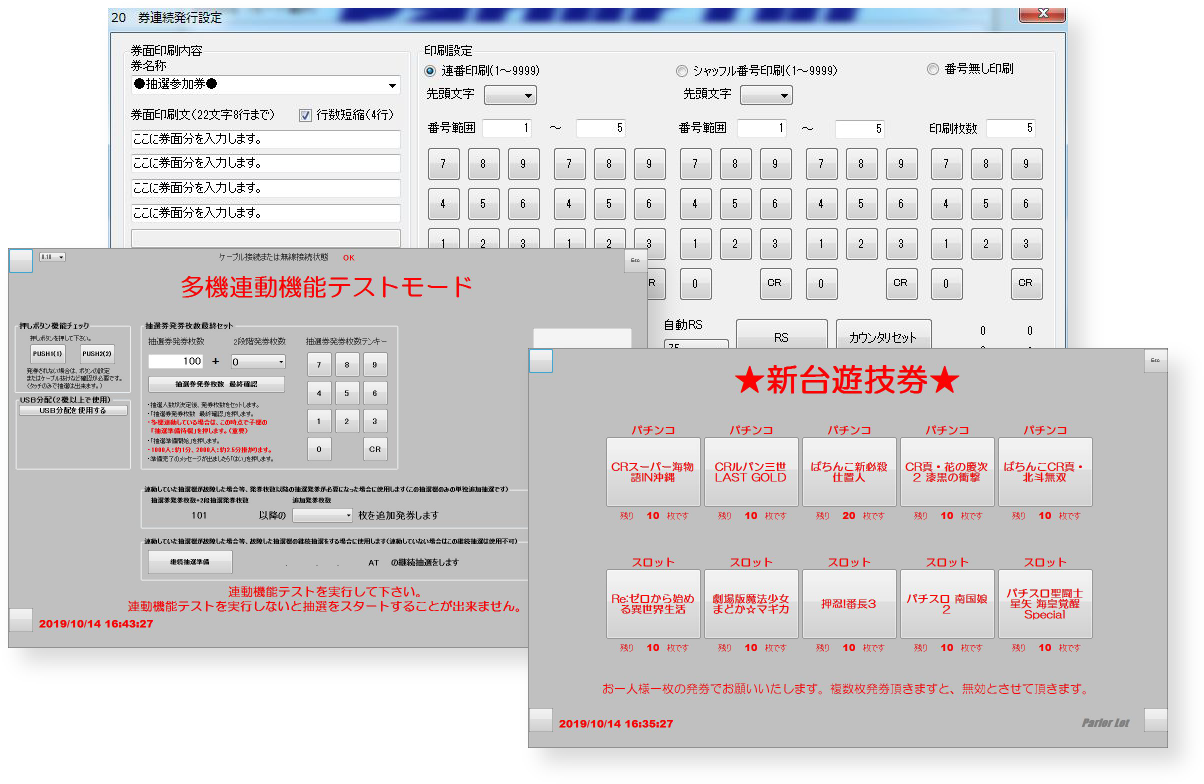Click the 継続抽選準備 button
Viewport: 1204px width, 784px height.
click(x=190, y=562)
